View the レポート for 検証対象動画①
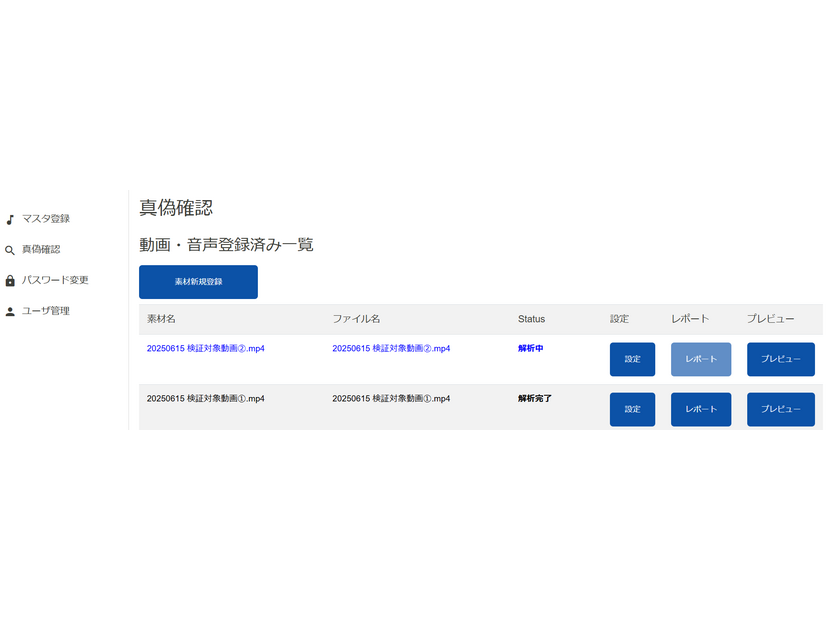The width and height of the screenshot is (826, 620). pyautogui.click(x=700, y=409)
